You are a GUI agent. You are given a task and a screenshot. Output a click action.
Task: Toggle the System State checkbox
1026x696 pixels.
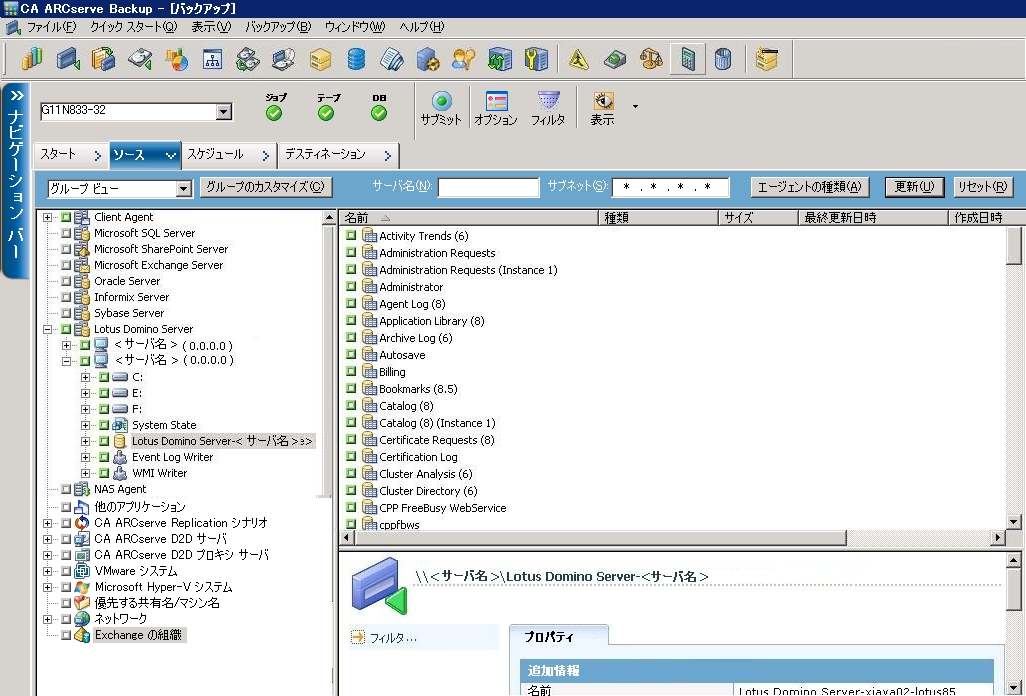pyautogui.click(x=104, y=425)
